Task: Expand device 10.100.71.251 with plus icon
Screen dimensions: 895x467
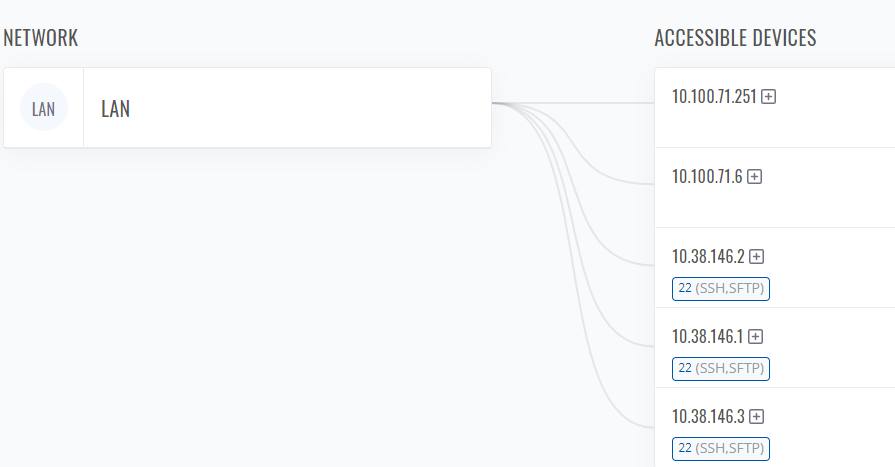Action: coord(769,96)
